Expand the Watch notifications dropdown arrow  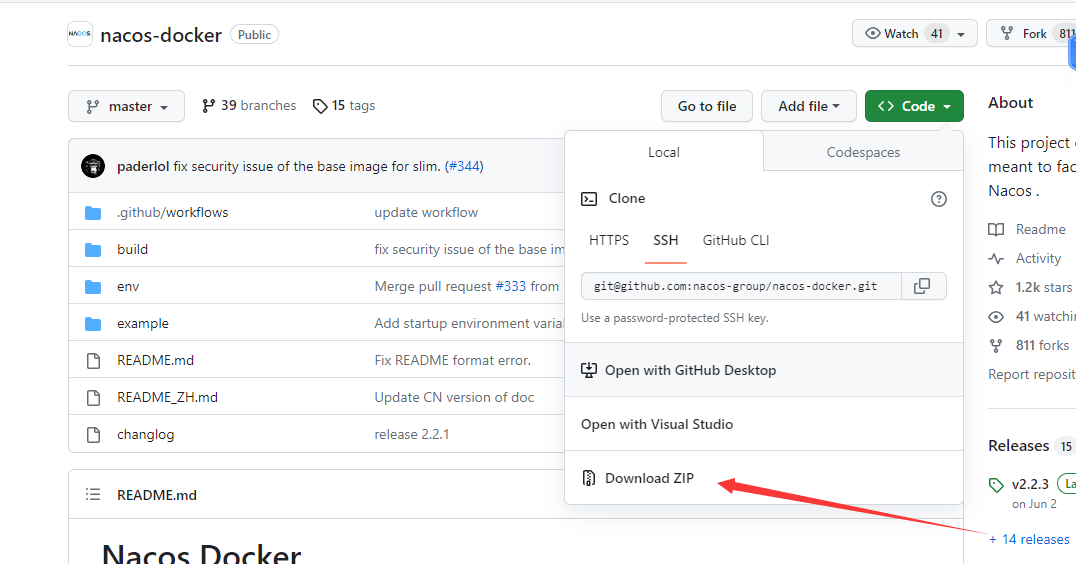961,34
